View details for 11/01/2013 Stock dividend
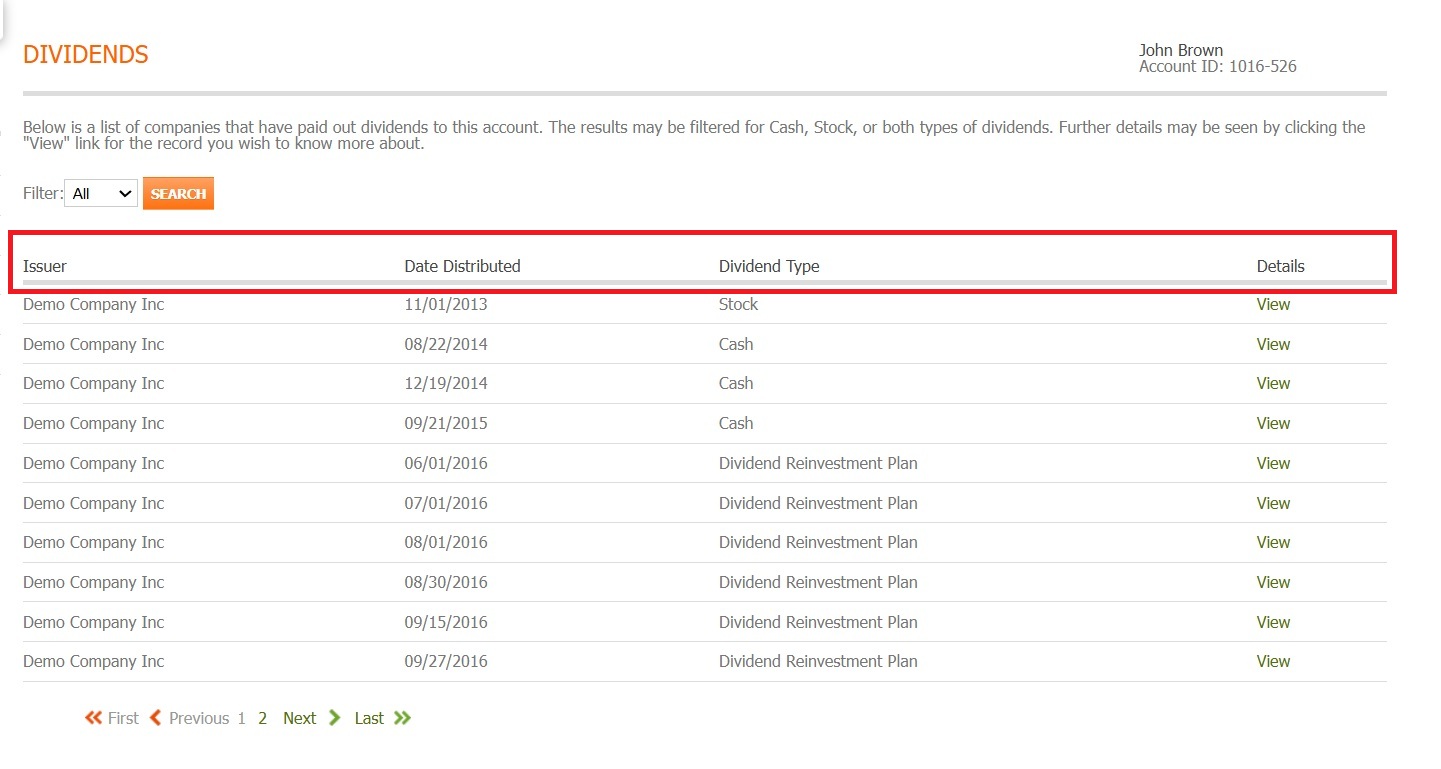Image resolution: width=1441 pixels, height=769 pixels. tap(1273, 305)
